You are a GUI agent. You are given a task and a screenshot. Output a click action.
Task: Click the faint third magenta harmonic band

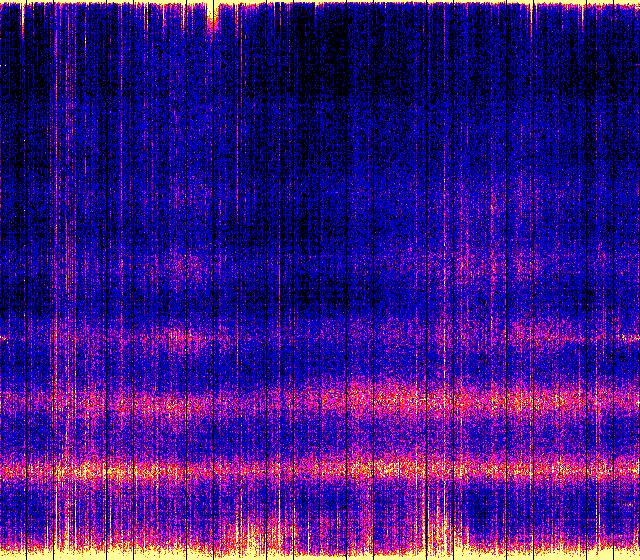point(320,335)
